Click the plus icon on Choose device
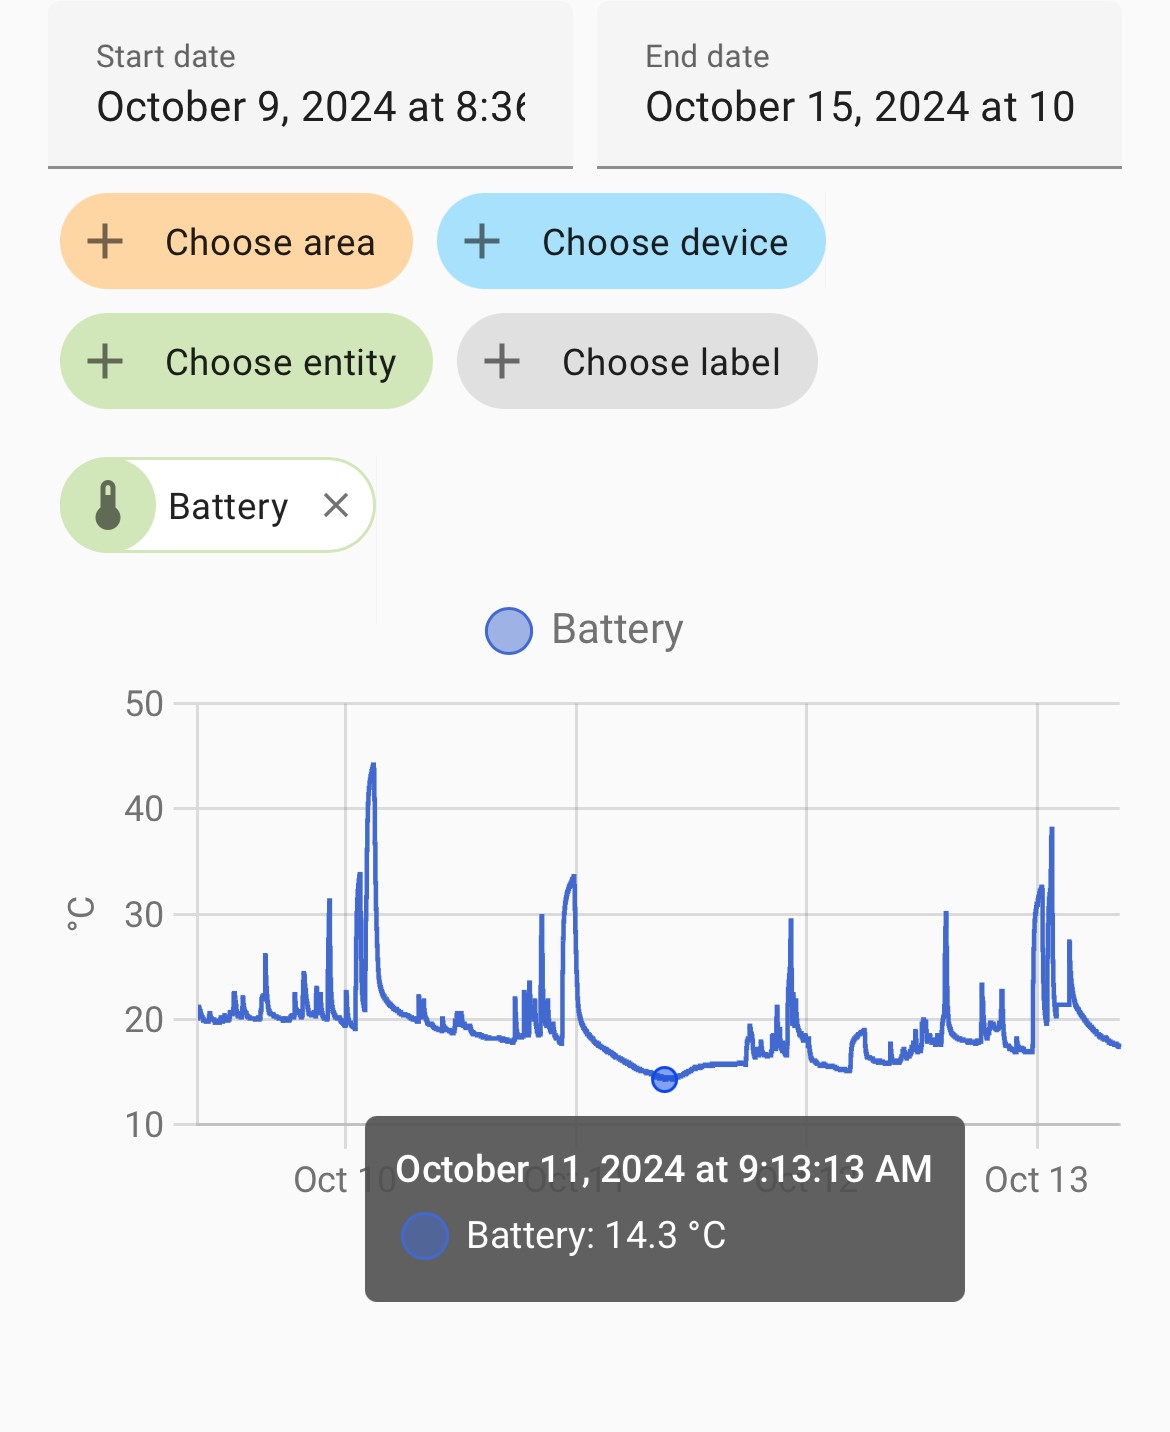Image resolution: width=1170 pixels, height=1432 pixels. (x=482, y=241)
